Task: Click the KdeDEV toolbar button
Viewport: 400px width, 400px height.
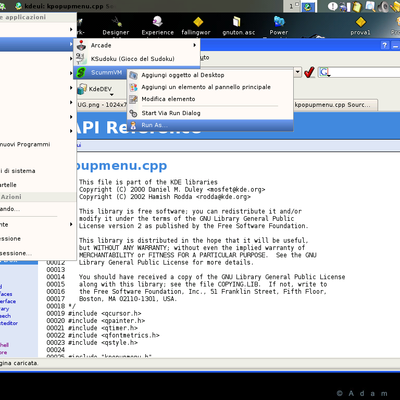Action: tap(94, 89)
